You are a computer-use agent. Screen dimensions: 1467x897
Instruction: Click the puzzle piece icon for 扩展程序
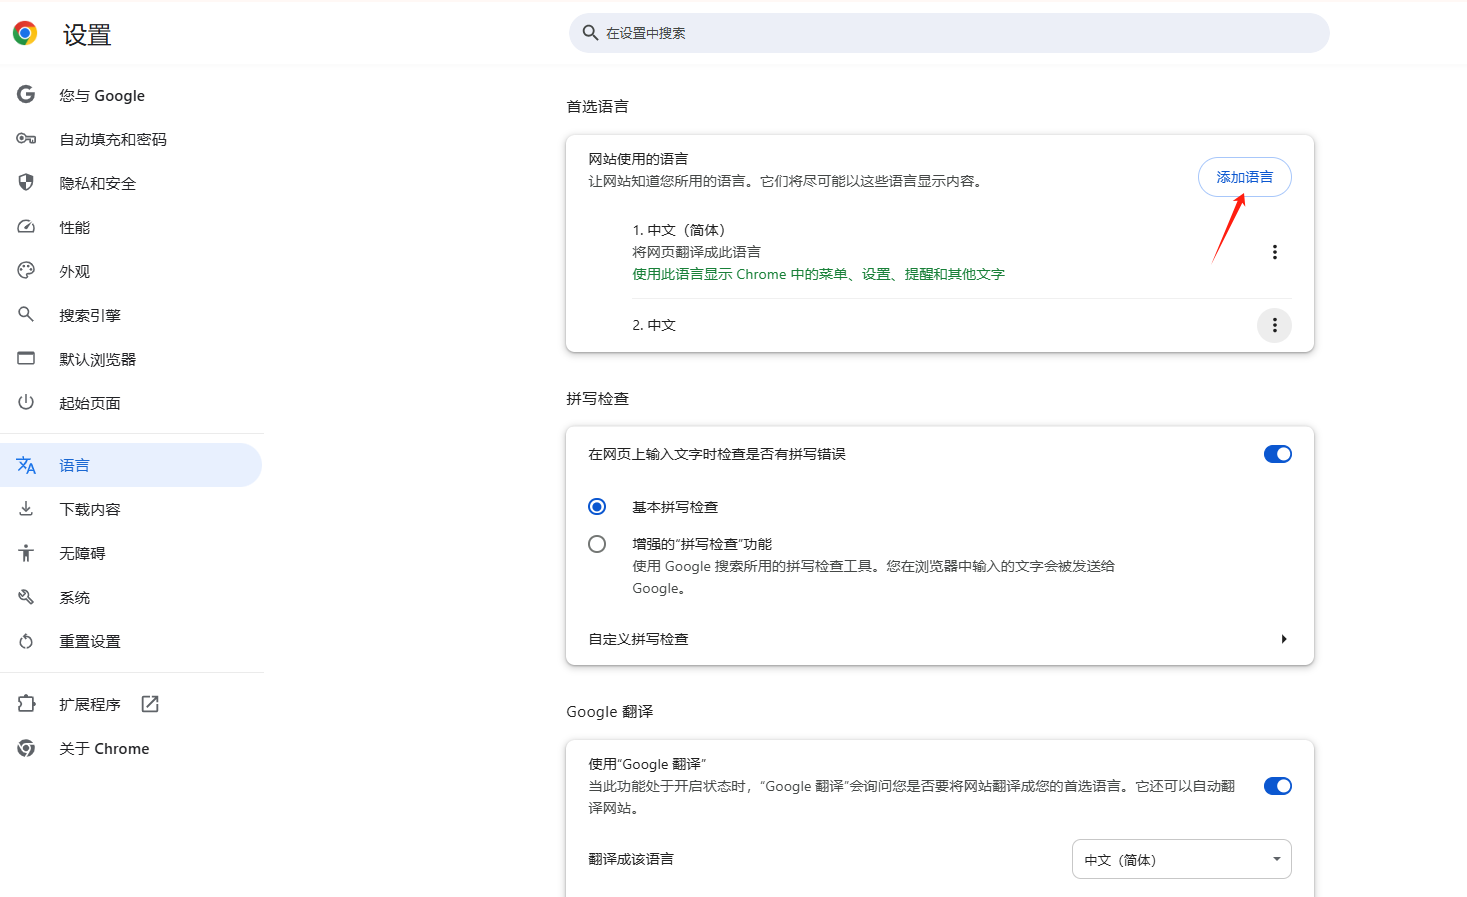pyautogui.click(x=26, y=704)
